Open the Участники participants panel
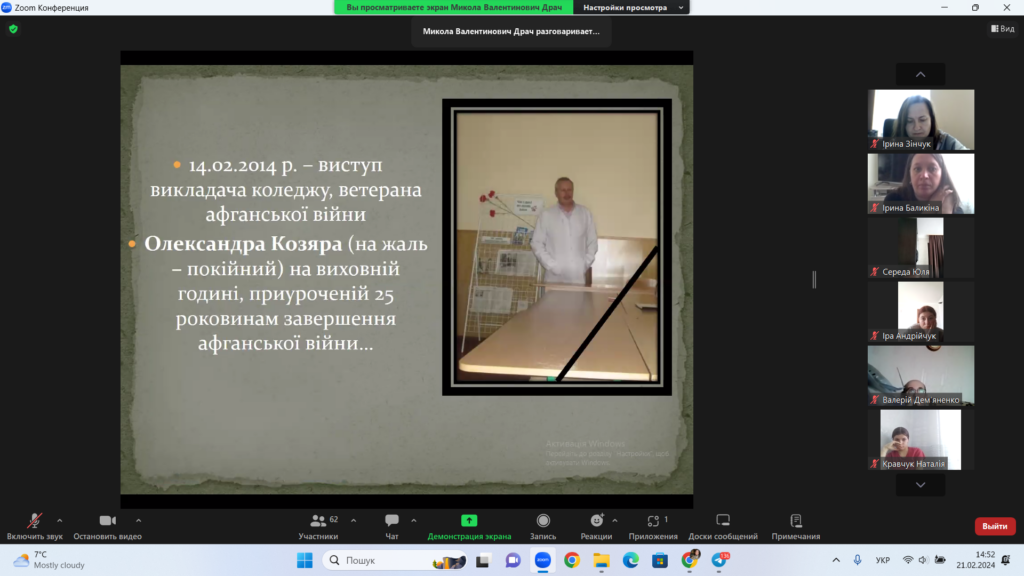The image size is (1024, 576). [319, 521]
